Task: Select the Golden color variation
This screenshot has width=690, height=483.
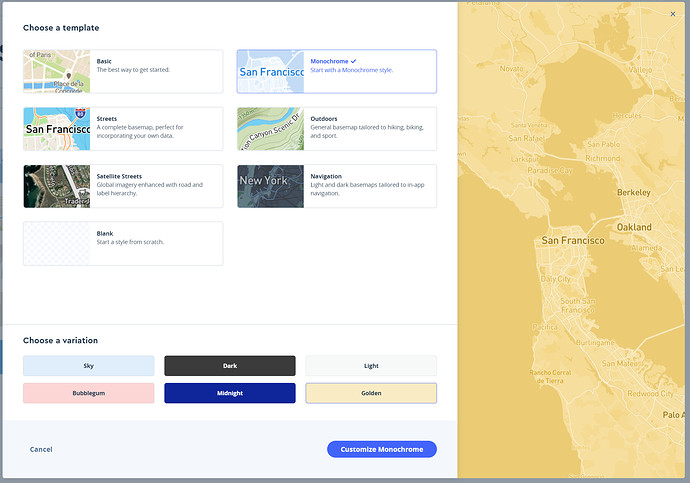Action: pos(371,393)
